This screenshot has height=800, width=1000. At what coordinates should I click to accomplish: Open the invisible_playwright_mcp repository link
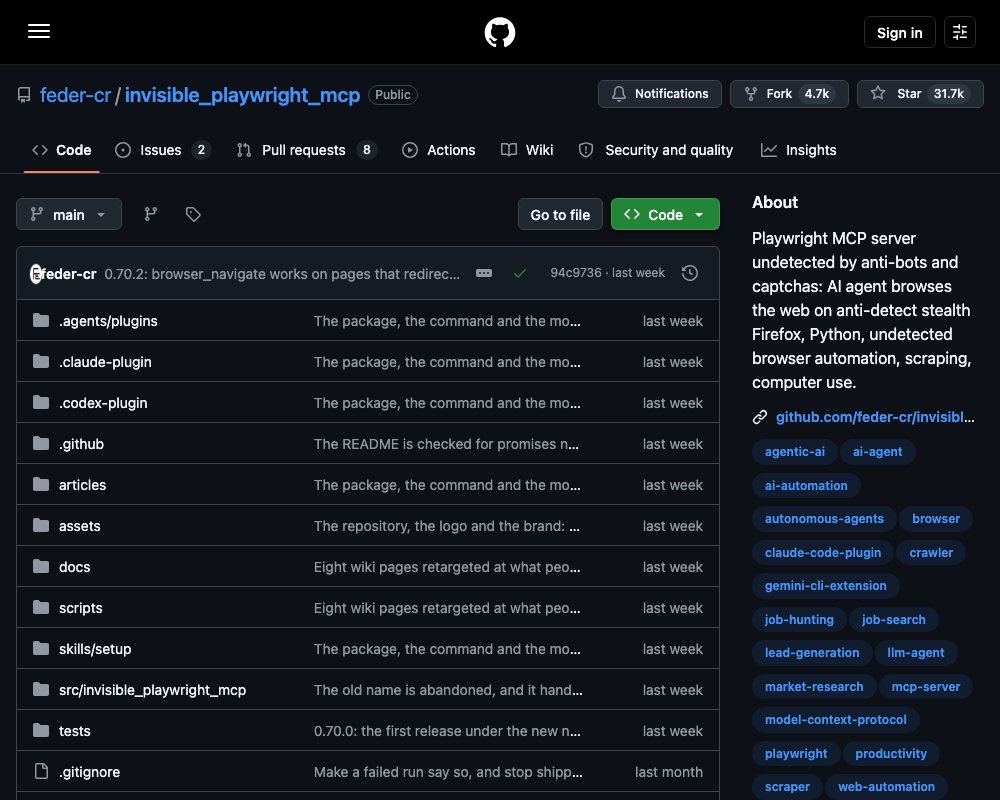point(242,95)
